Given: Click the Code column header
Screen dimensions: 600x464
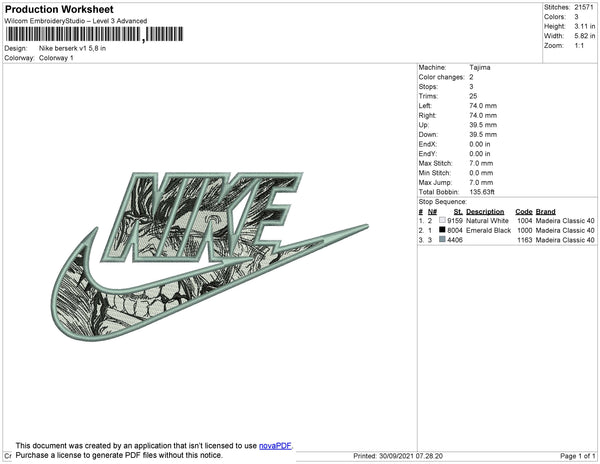Looking at the screenshot, I should (523, 212).
